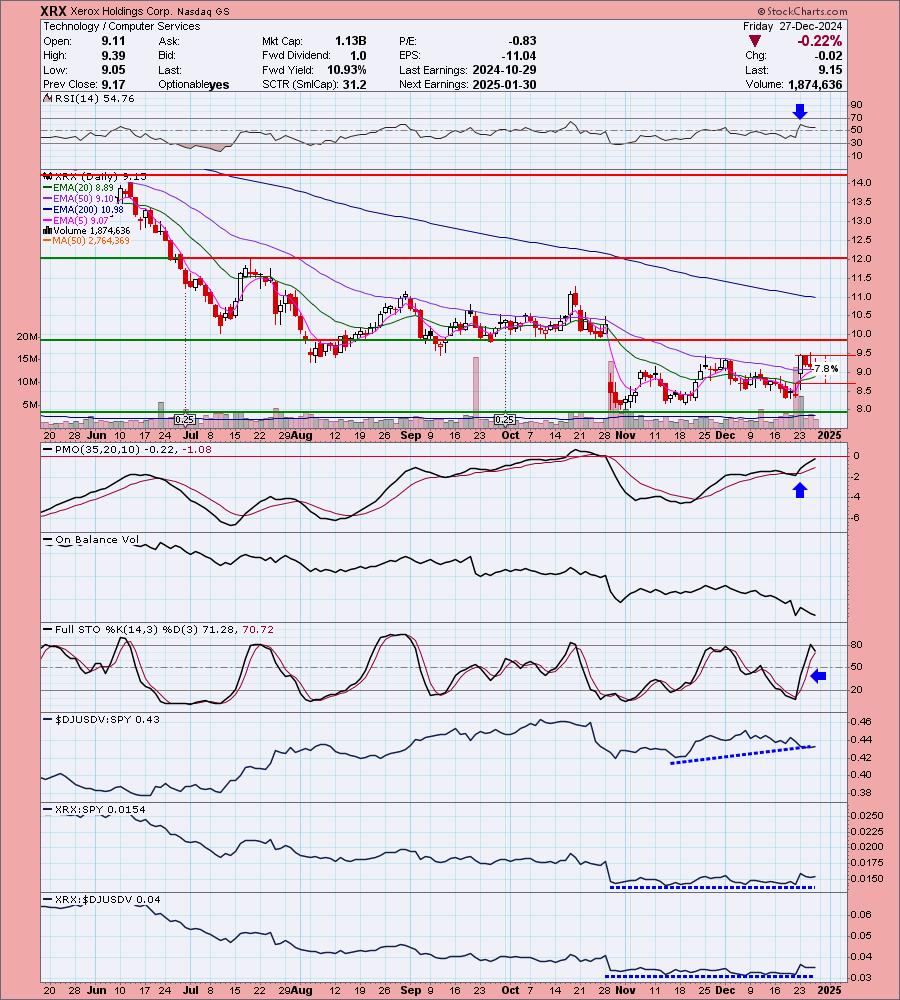
Task: Click the On Balance Vol panel label
Action: (x=91, y=540)
